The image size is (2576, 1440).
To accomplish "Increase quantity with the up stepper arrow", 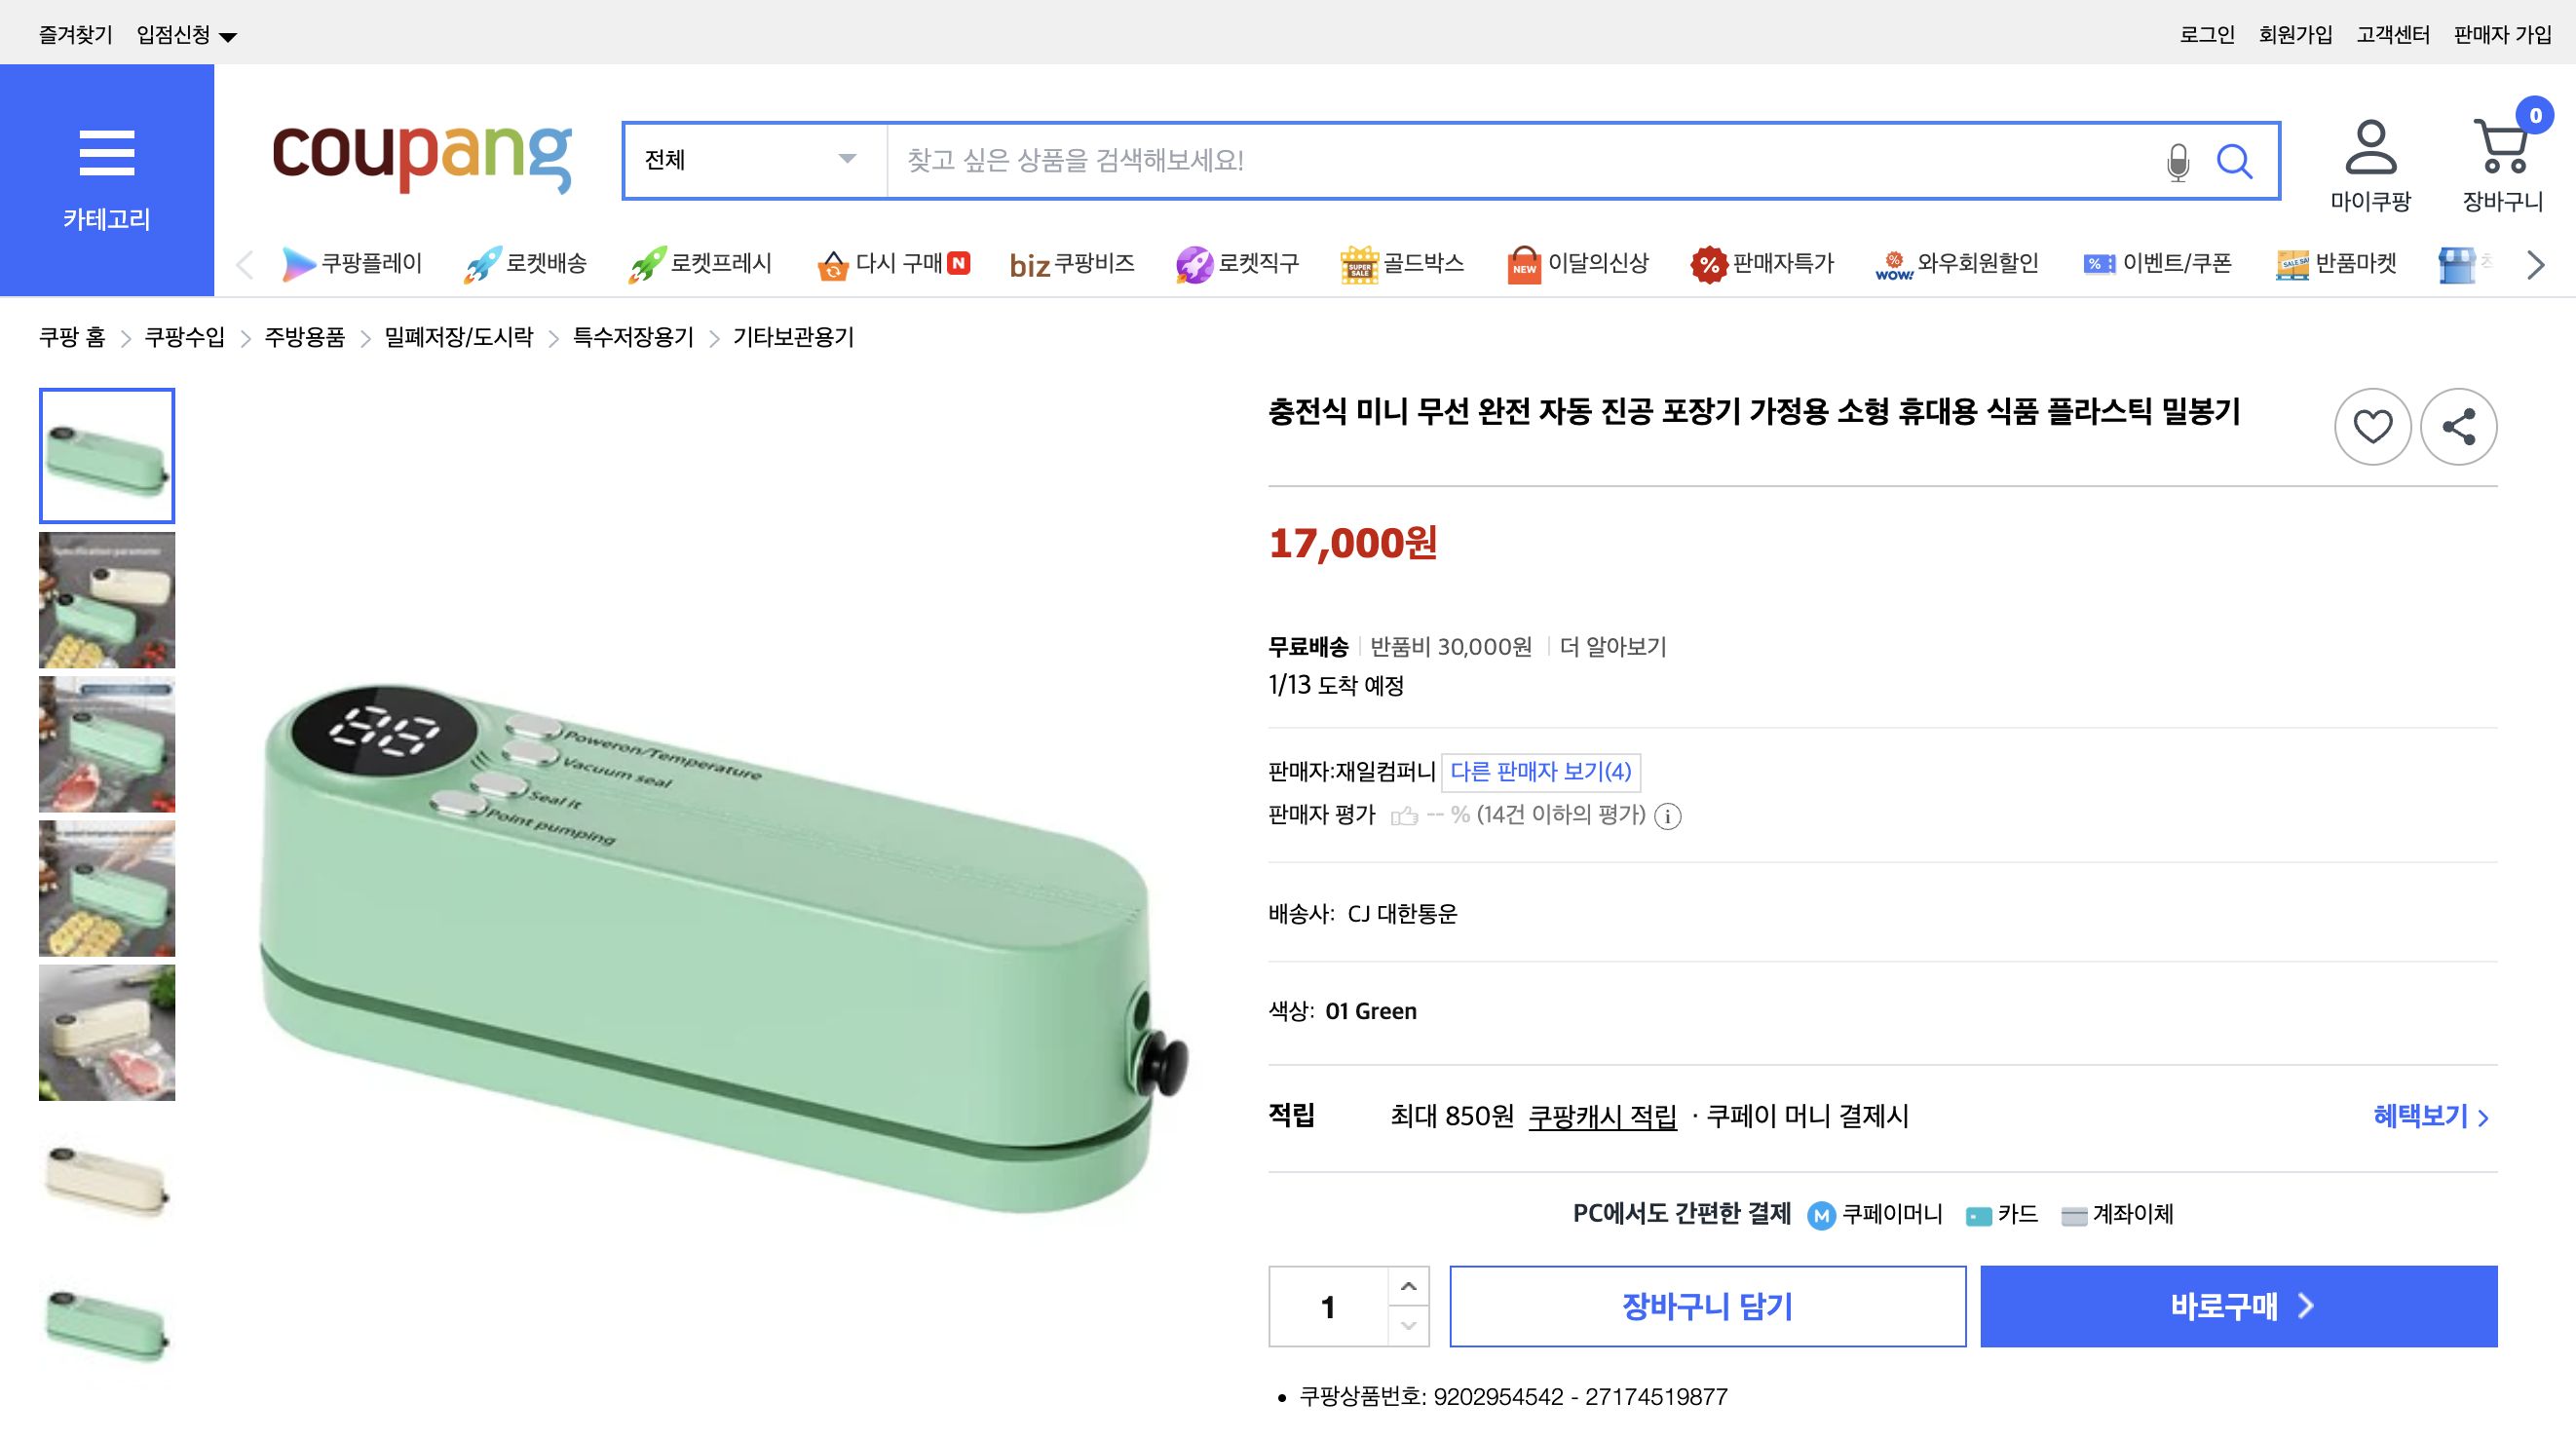I will (x=1408, y=1288).
